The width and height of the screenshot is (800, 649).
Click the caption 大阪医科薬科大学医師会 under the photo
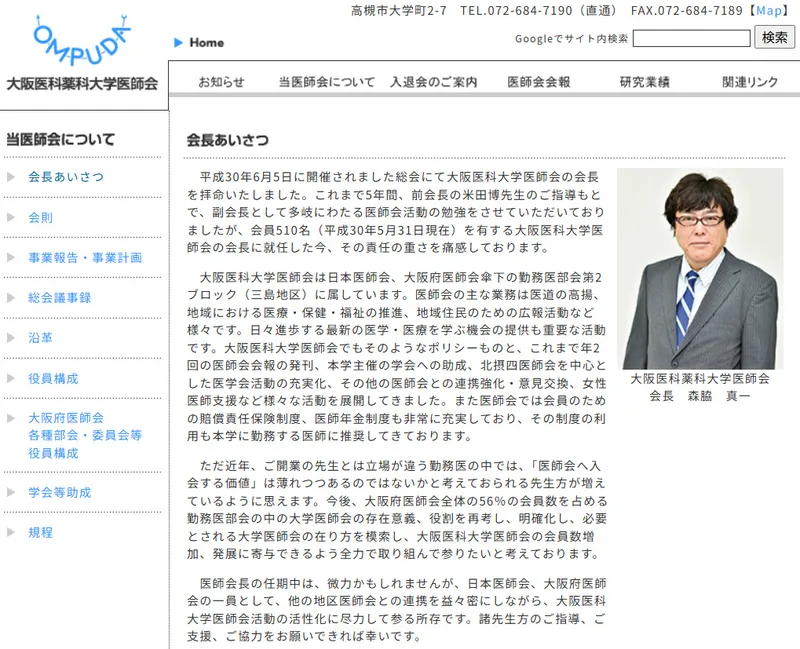tap(700, 379)
